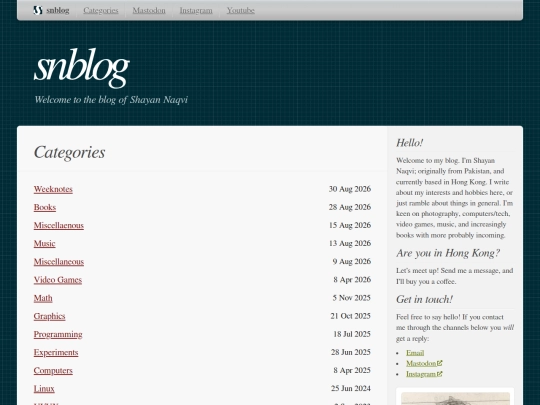Screen dimensions: 540x405
Task: Open the Graphics category
Action: tap(49, 316)
